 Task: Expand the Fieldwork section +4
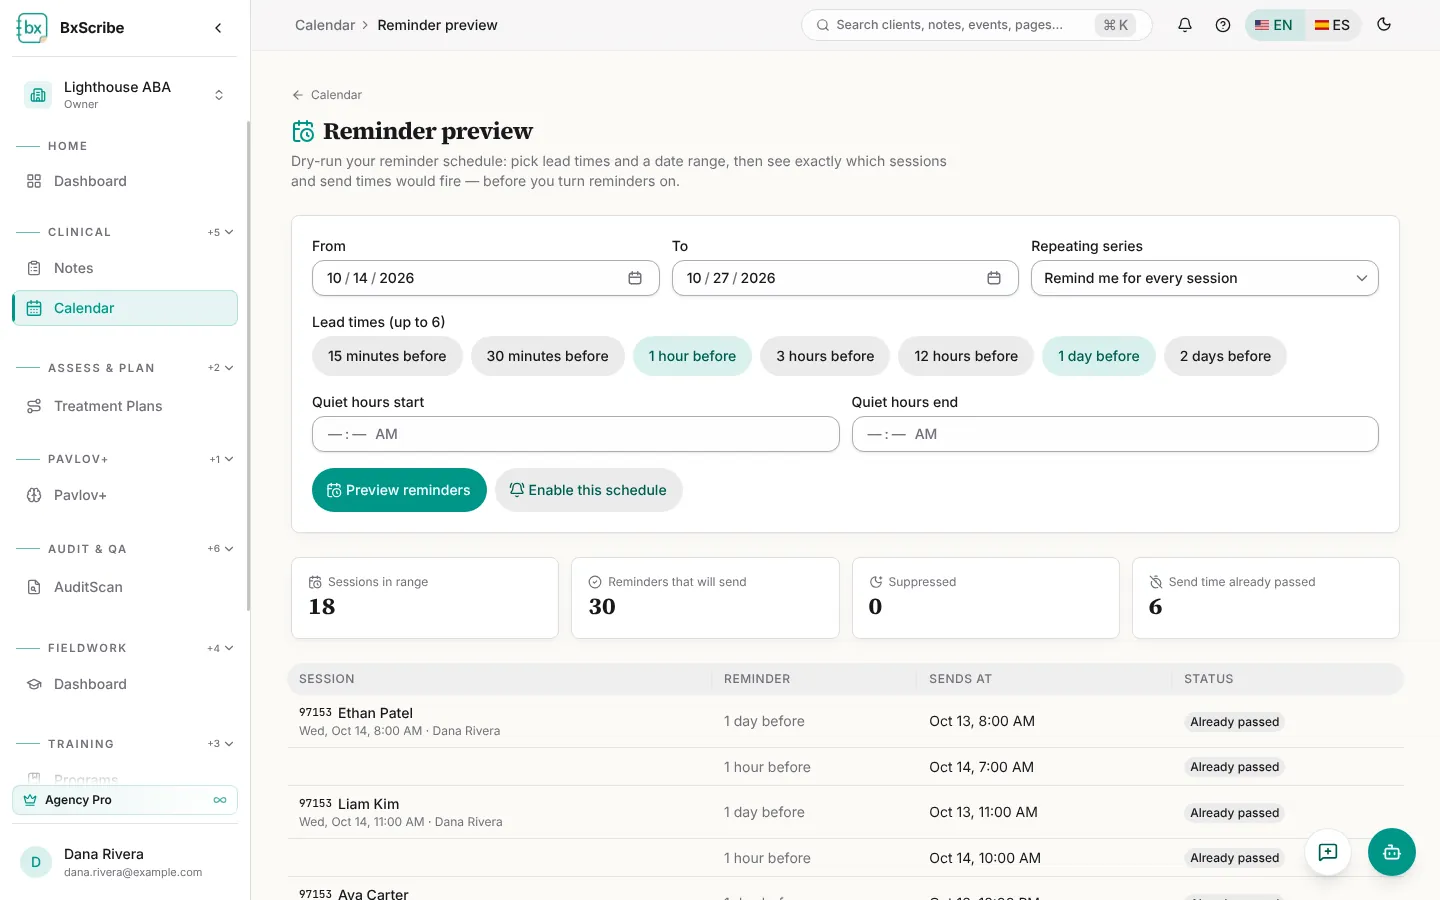[x=221, y=648]
